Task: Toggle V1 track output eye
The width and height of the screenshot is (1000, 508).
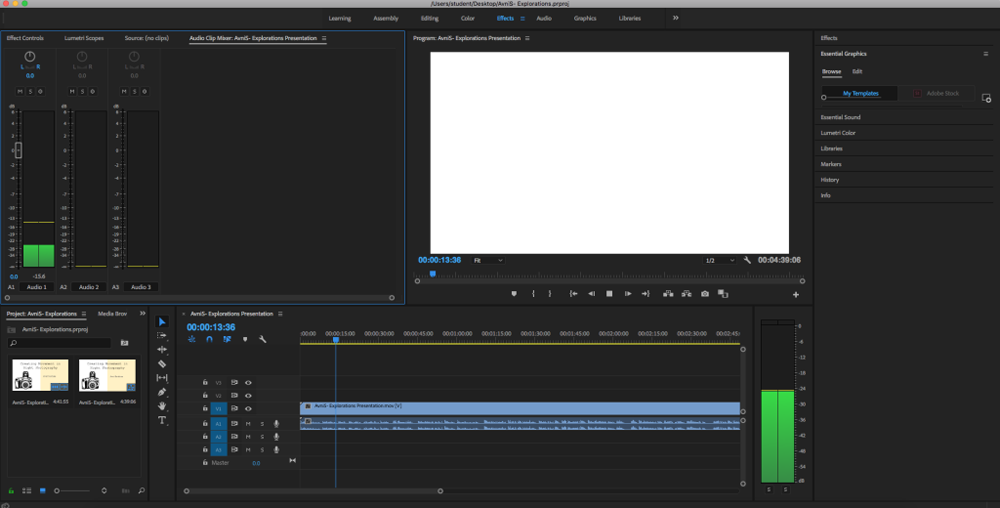Action: tap(248, 409)
